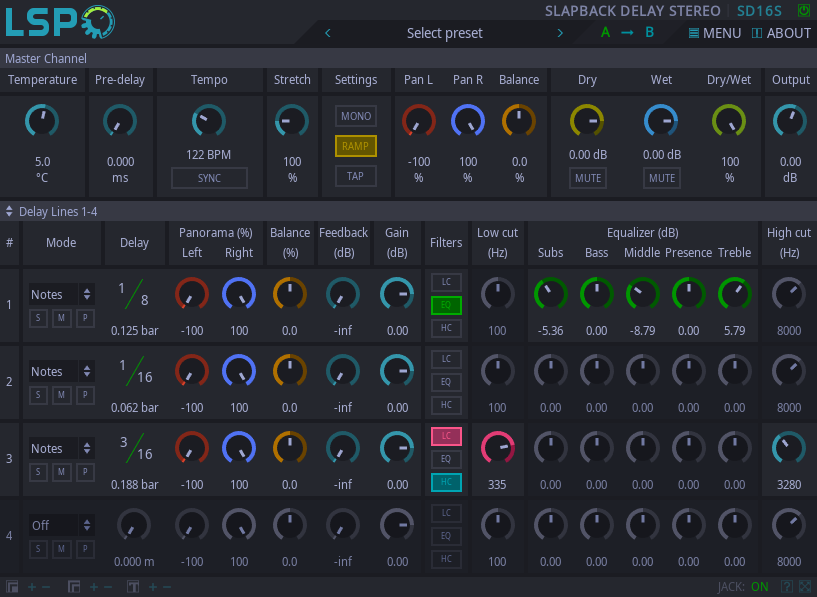Solo delay line 1 with S button

point(38,318)
